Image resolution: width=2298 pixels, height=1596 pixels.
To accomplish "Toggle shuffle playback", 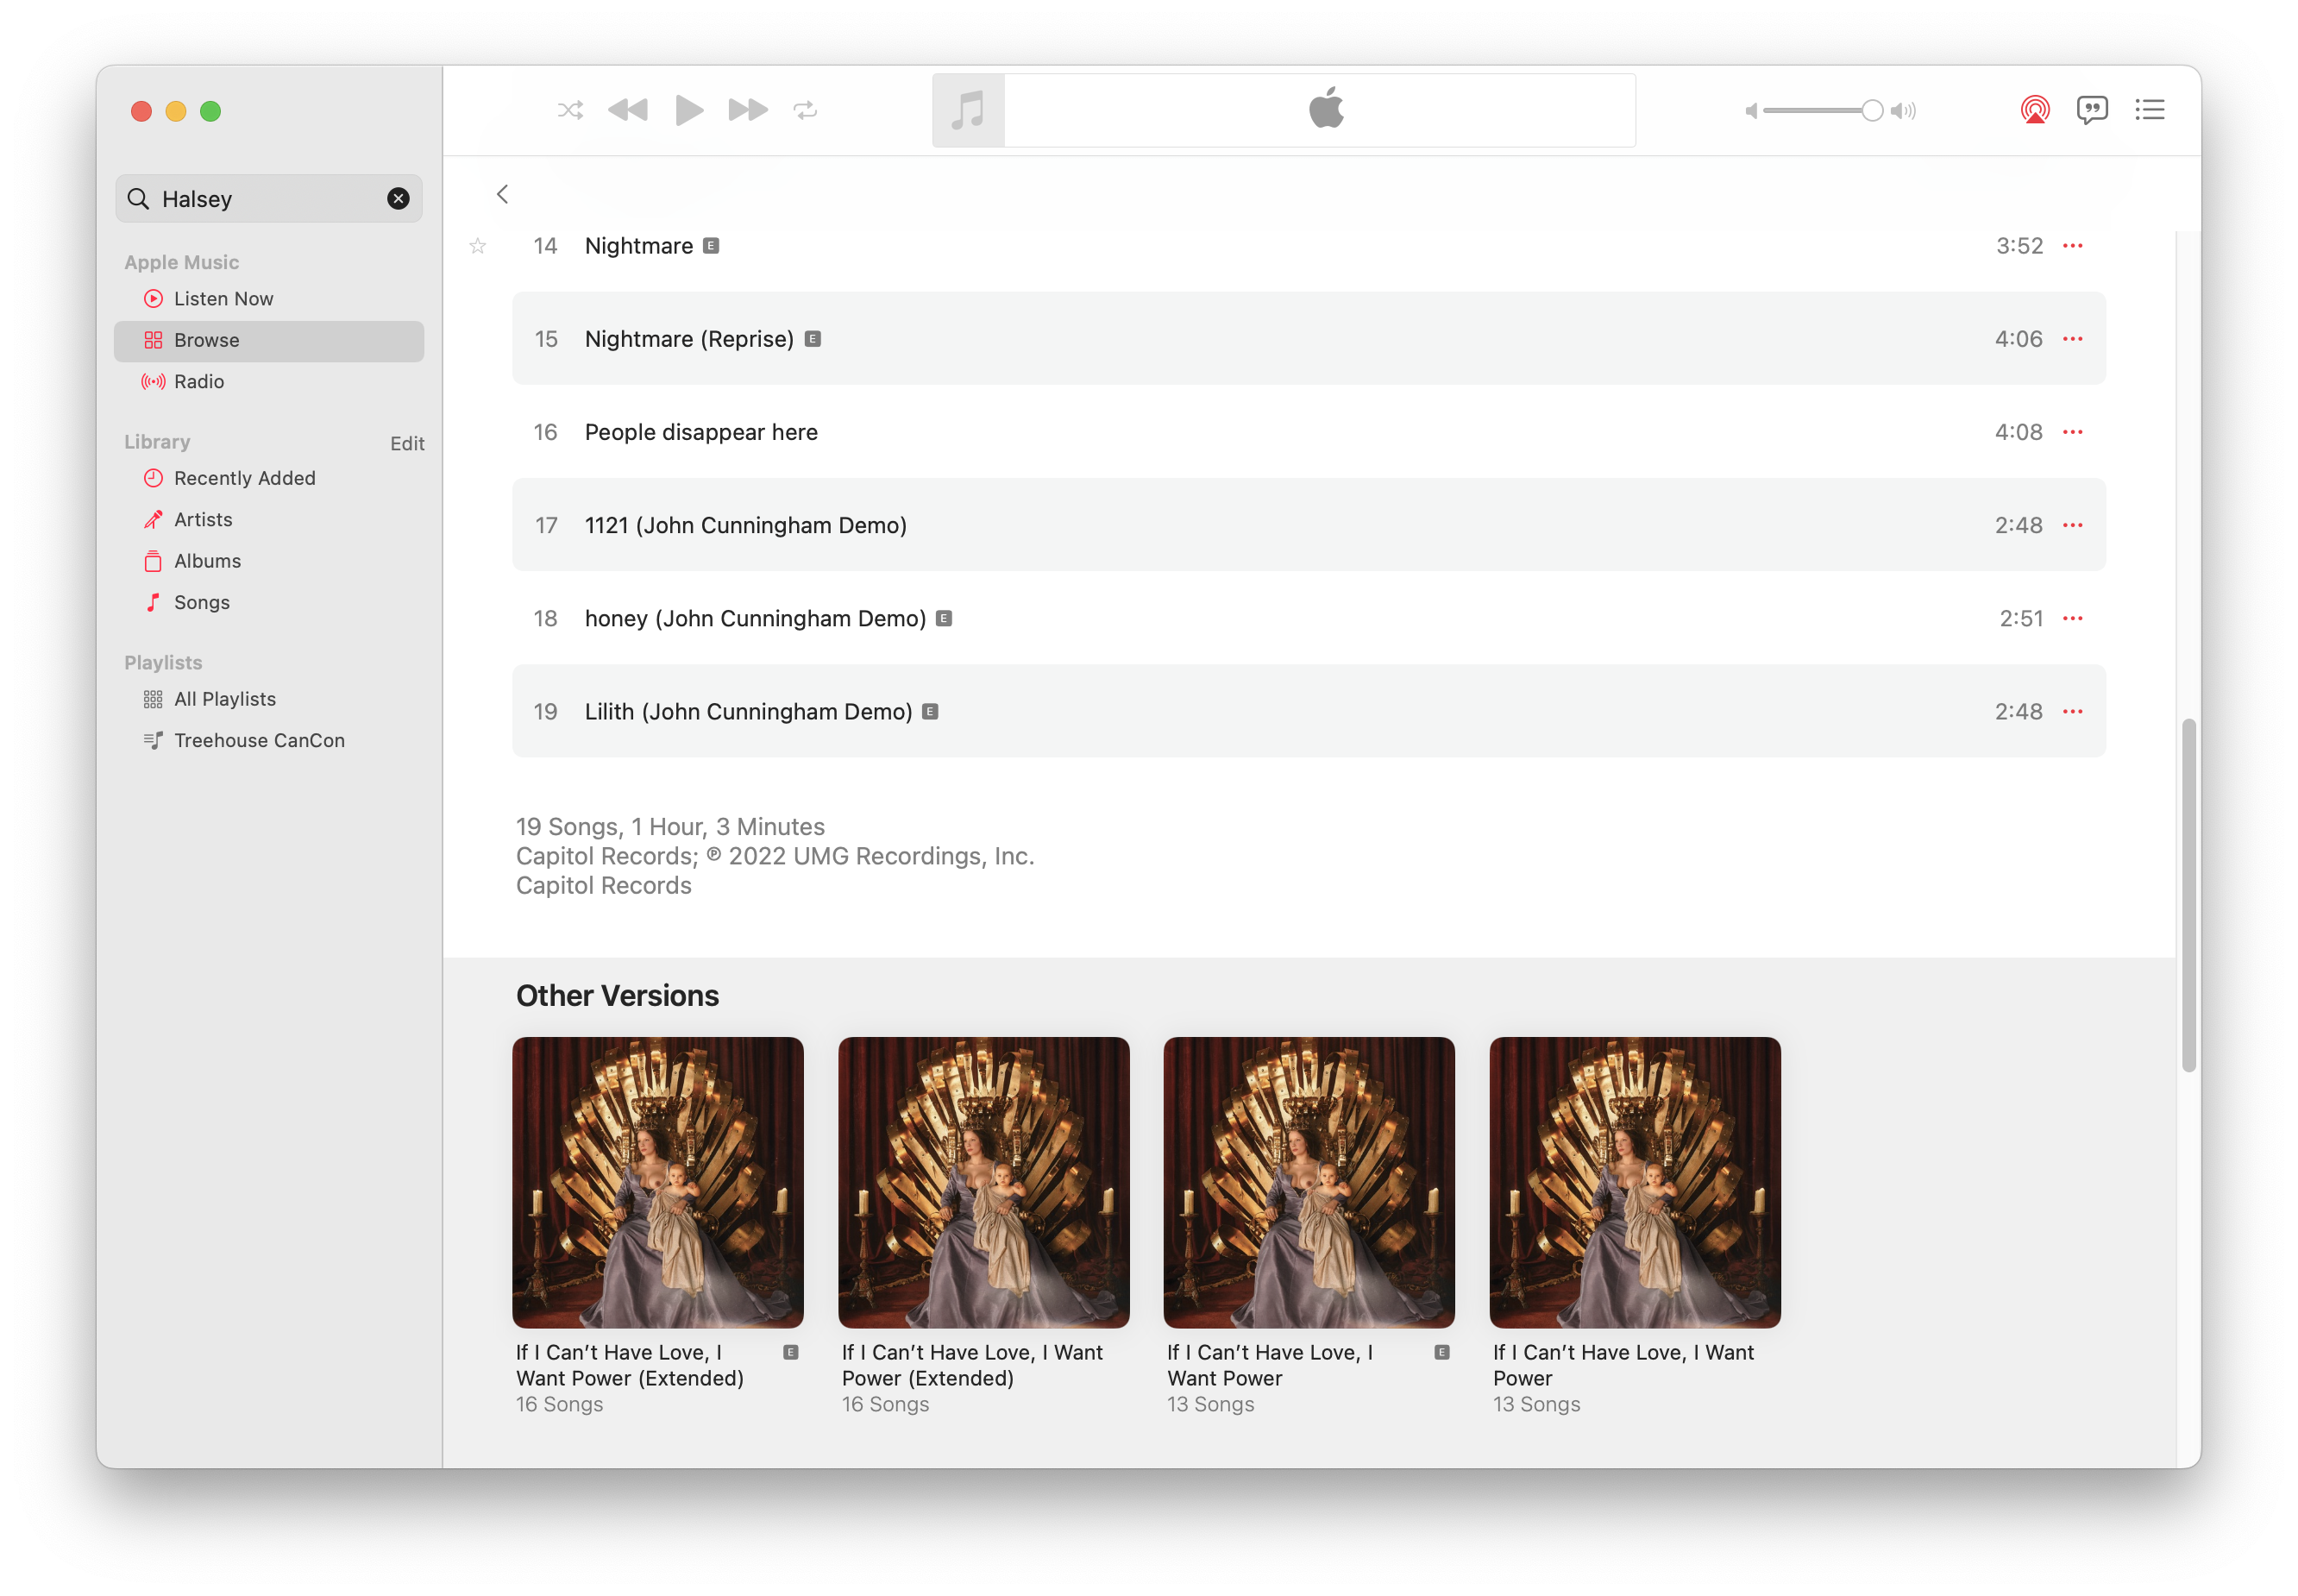I will click(570, 110).
